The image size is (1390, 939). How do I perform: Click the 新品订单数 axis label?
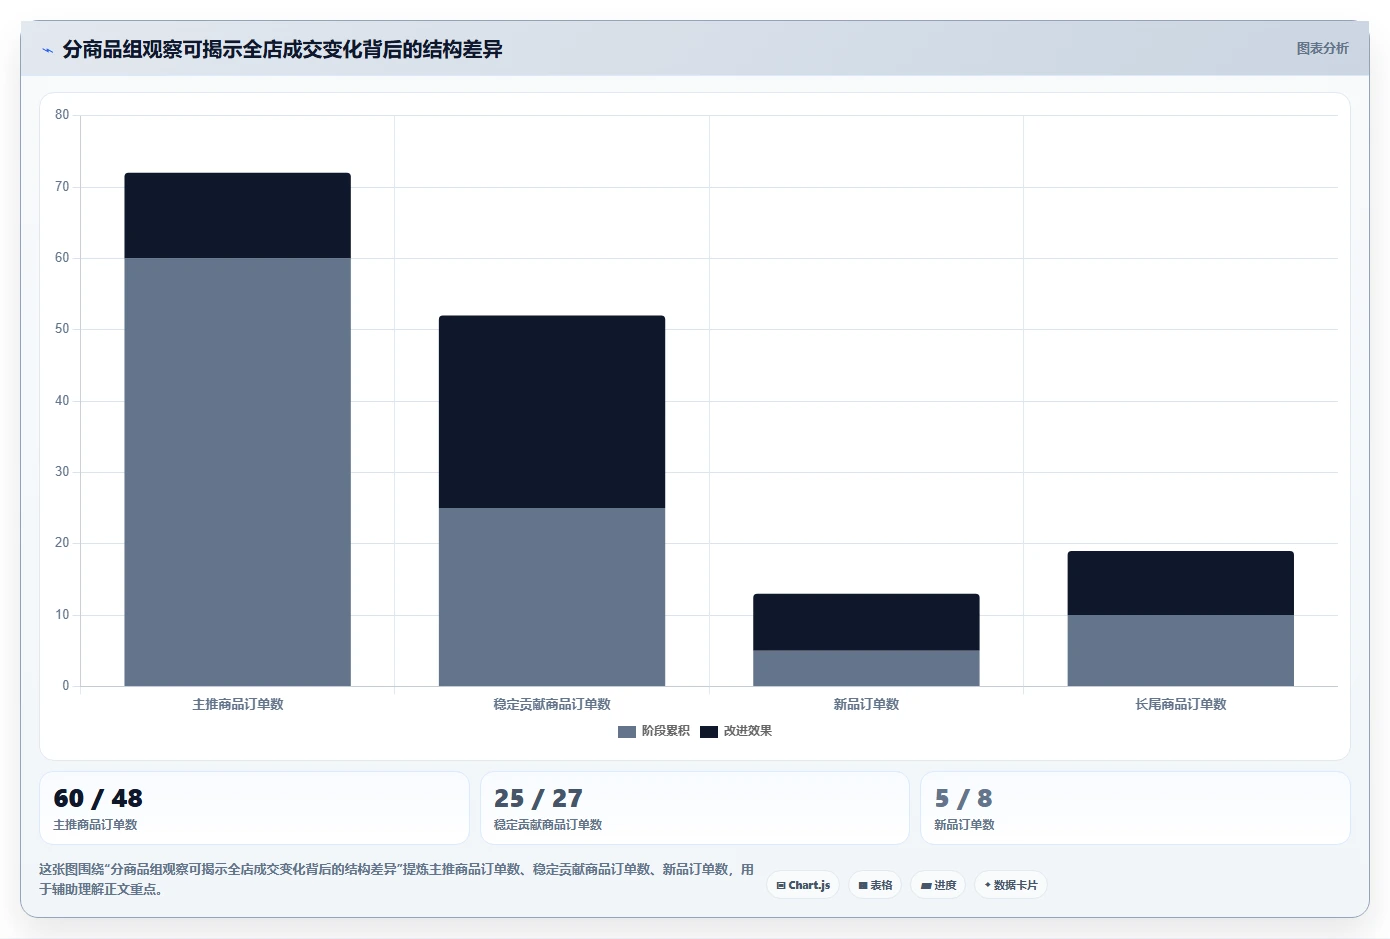866,704
